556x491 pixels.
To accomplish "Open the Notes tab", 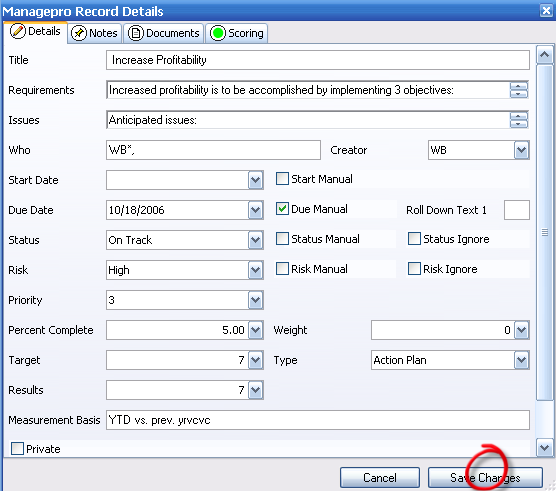I will coord(94,33).
